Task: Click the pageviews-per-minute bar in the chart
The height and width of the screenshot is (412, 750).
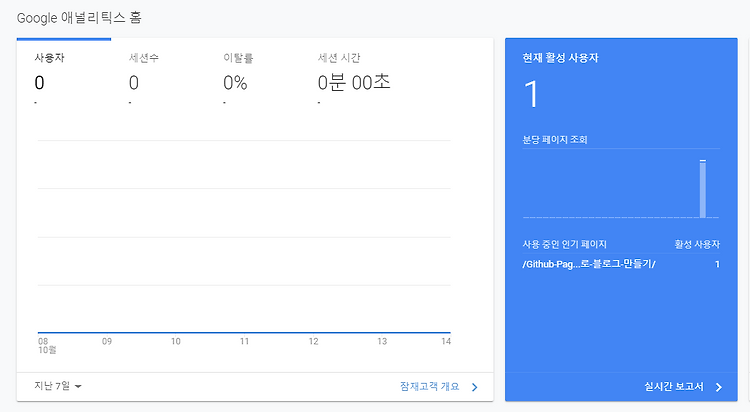Action: coord(703,189)
